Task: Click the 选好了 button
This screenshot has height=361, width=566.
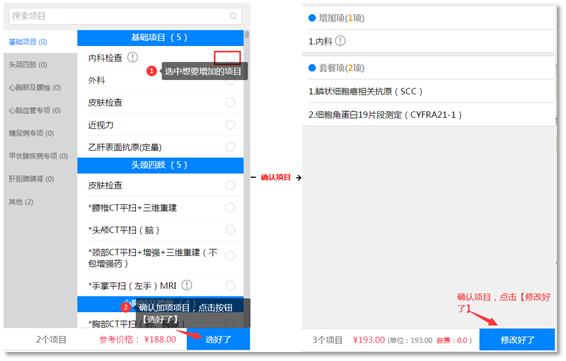Action: [218, 339]
